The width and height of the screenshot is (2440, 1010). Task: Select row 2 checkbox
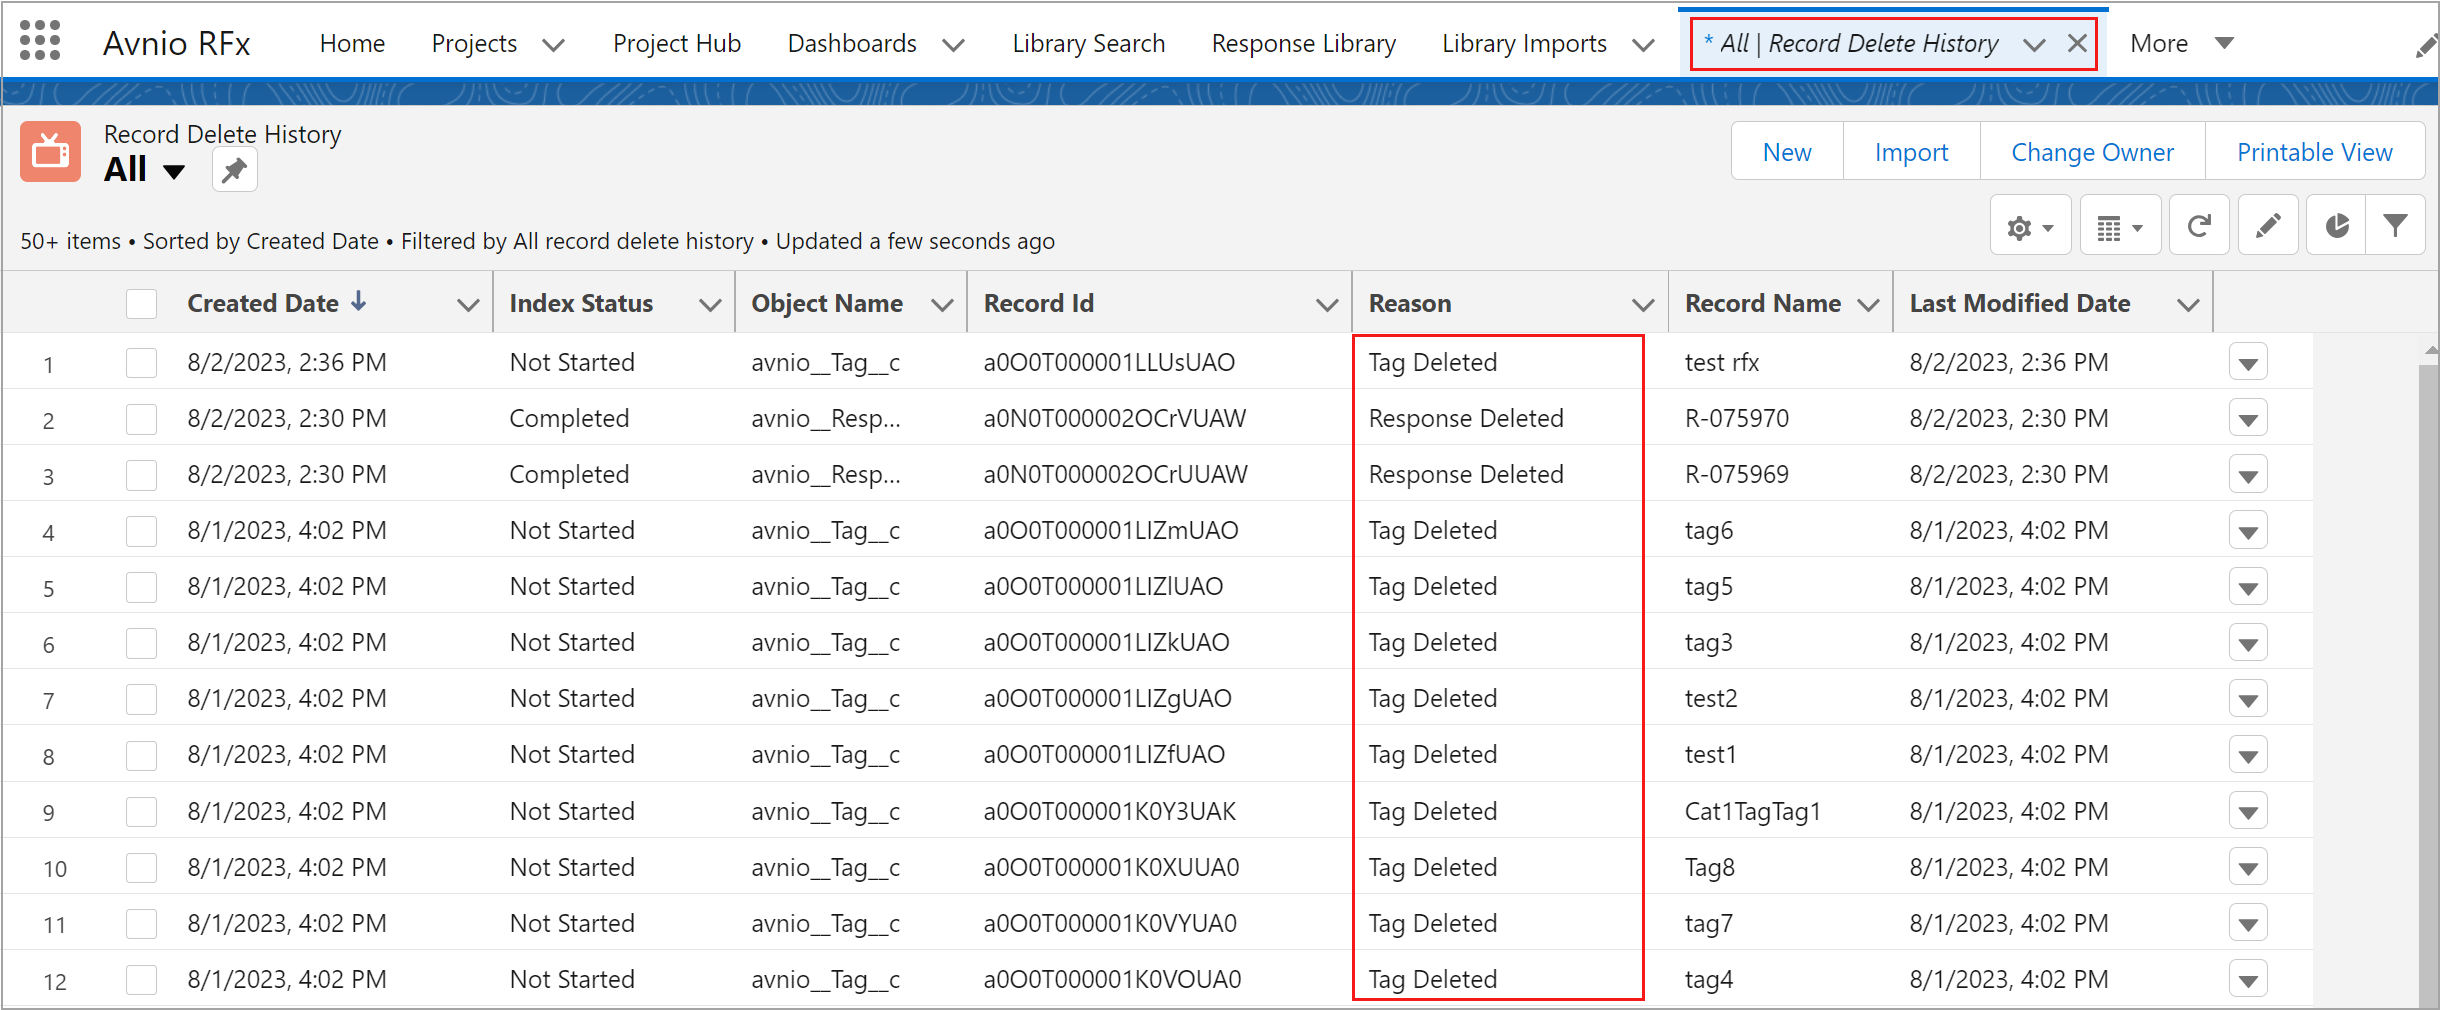pos(142,419)
